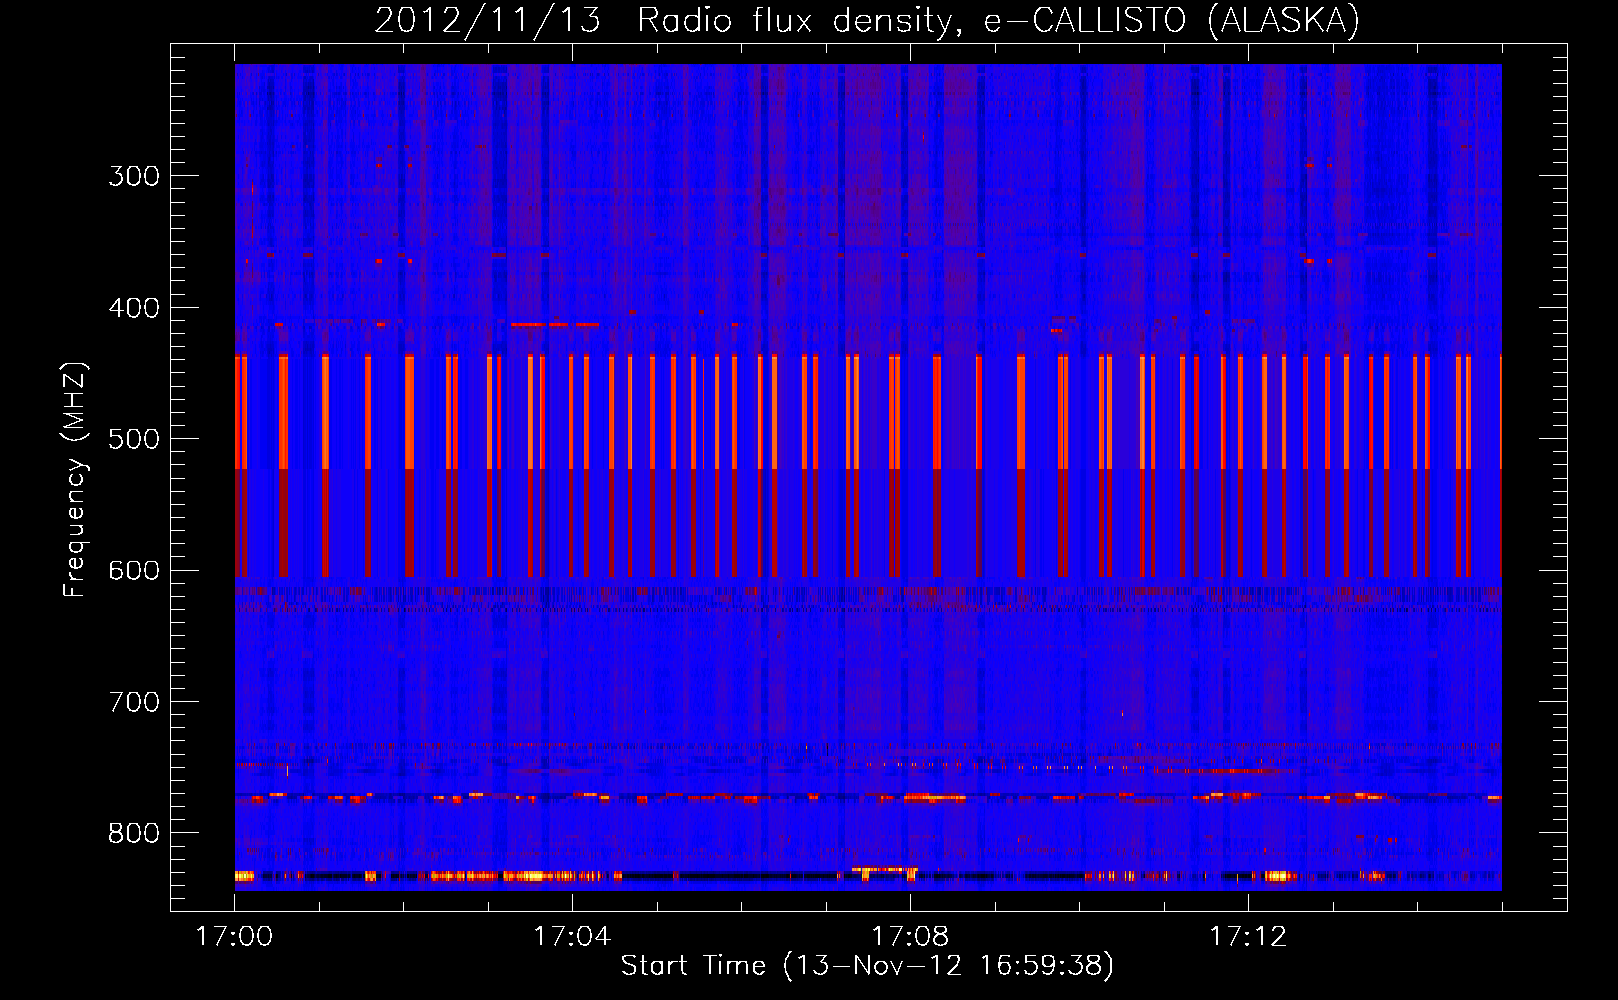Click the 500 frequency tick label
The height and width of the screenshot is (1000, 1618).
(134, 439)
